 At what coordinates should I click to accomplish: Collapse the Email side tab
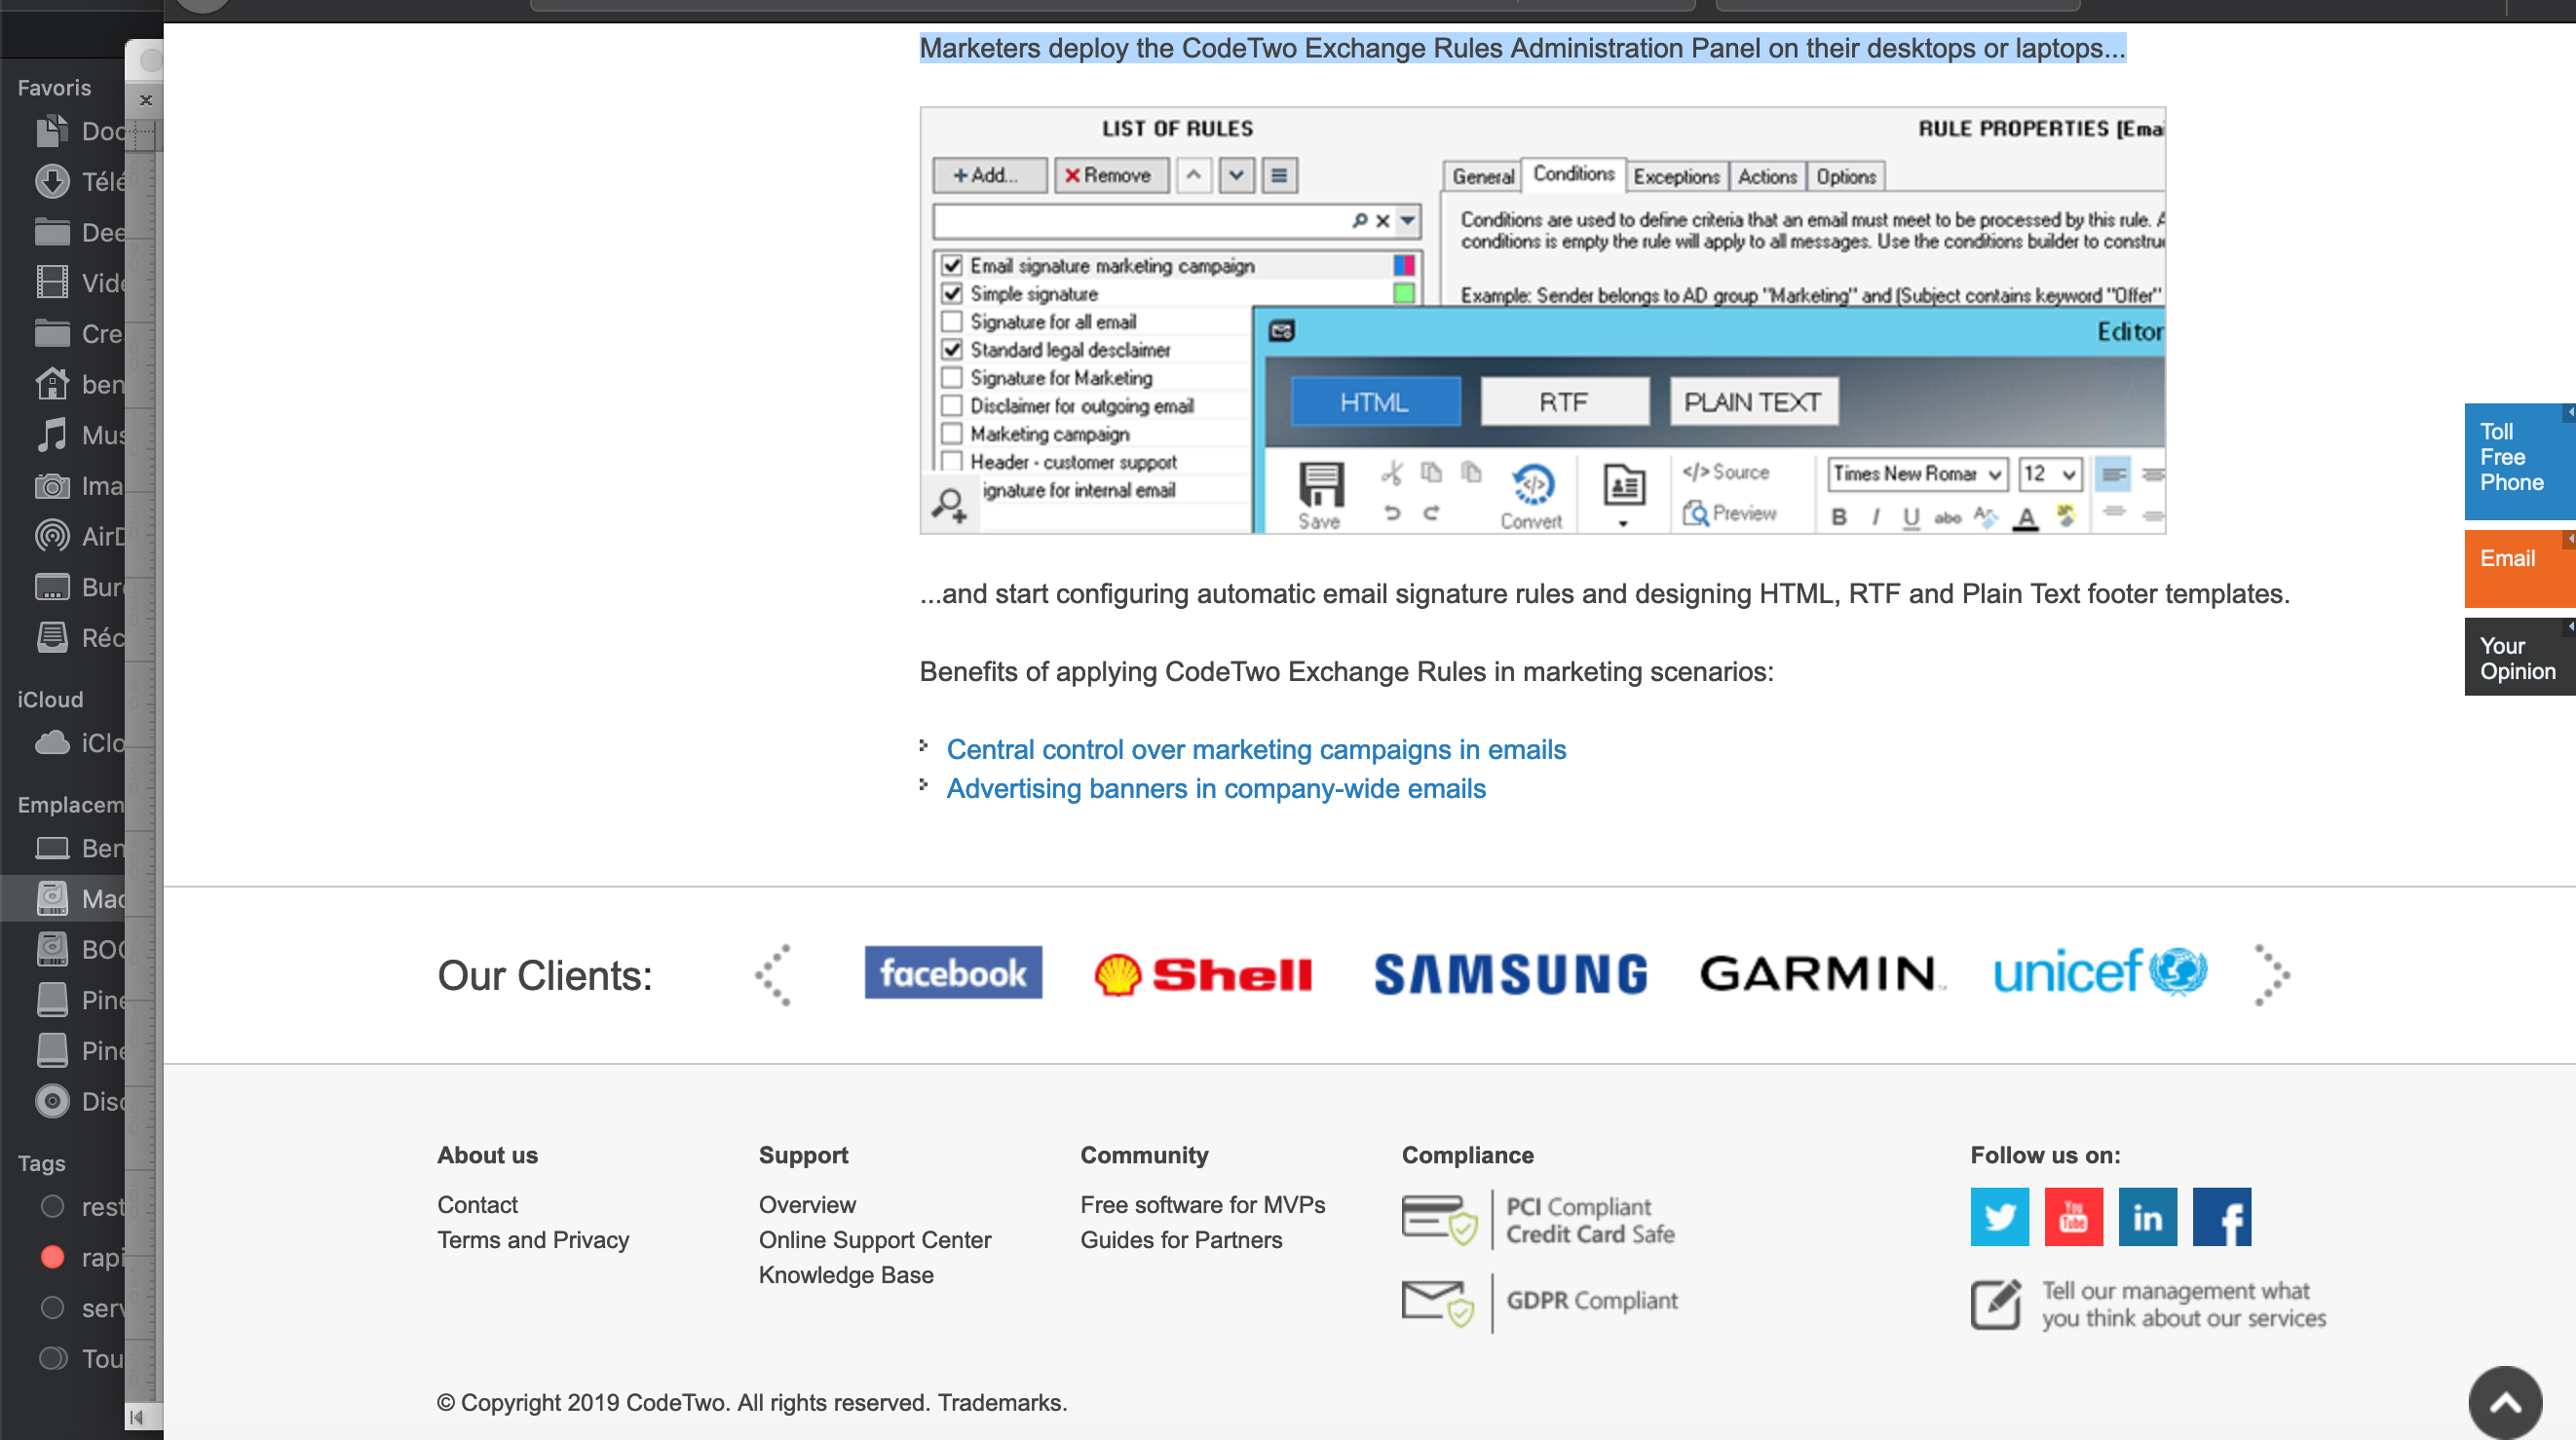[2568, 539]
